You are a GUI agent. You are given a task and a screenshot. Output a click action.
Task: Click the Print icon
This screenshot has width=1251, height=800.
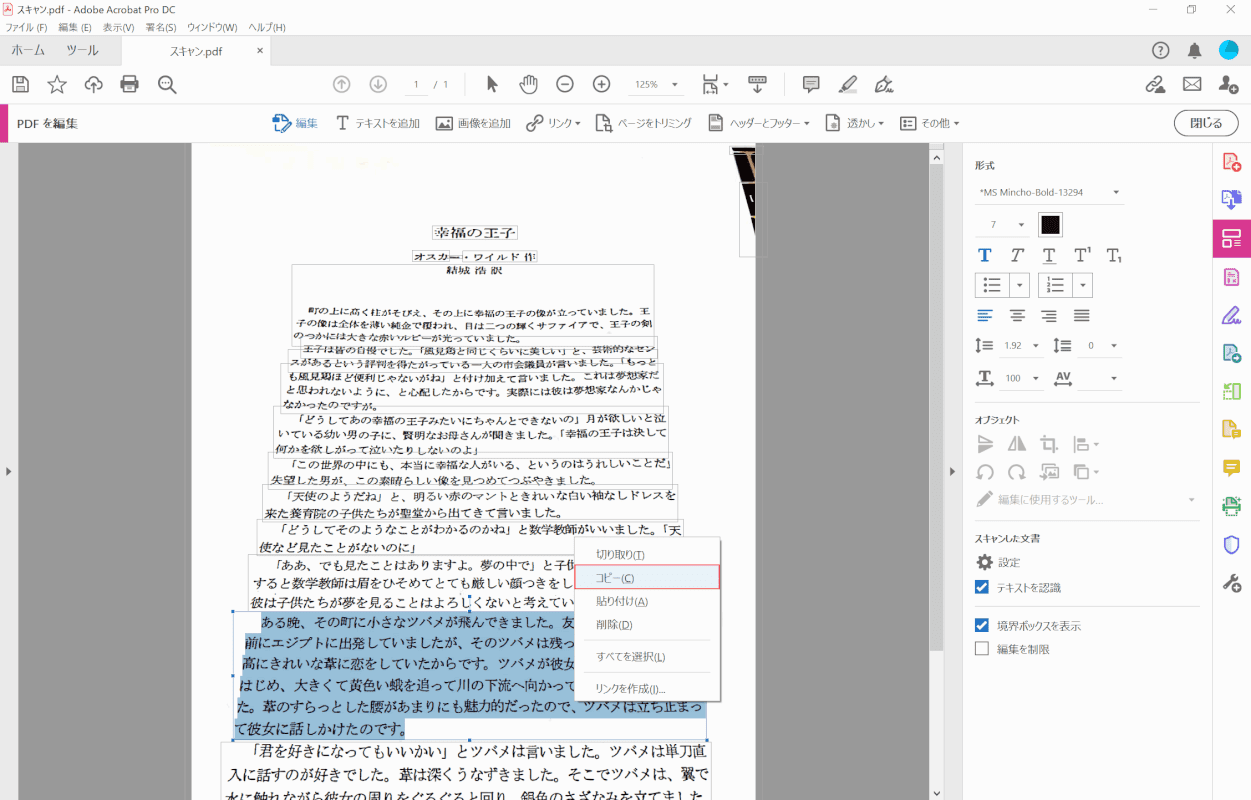(130, 84)
